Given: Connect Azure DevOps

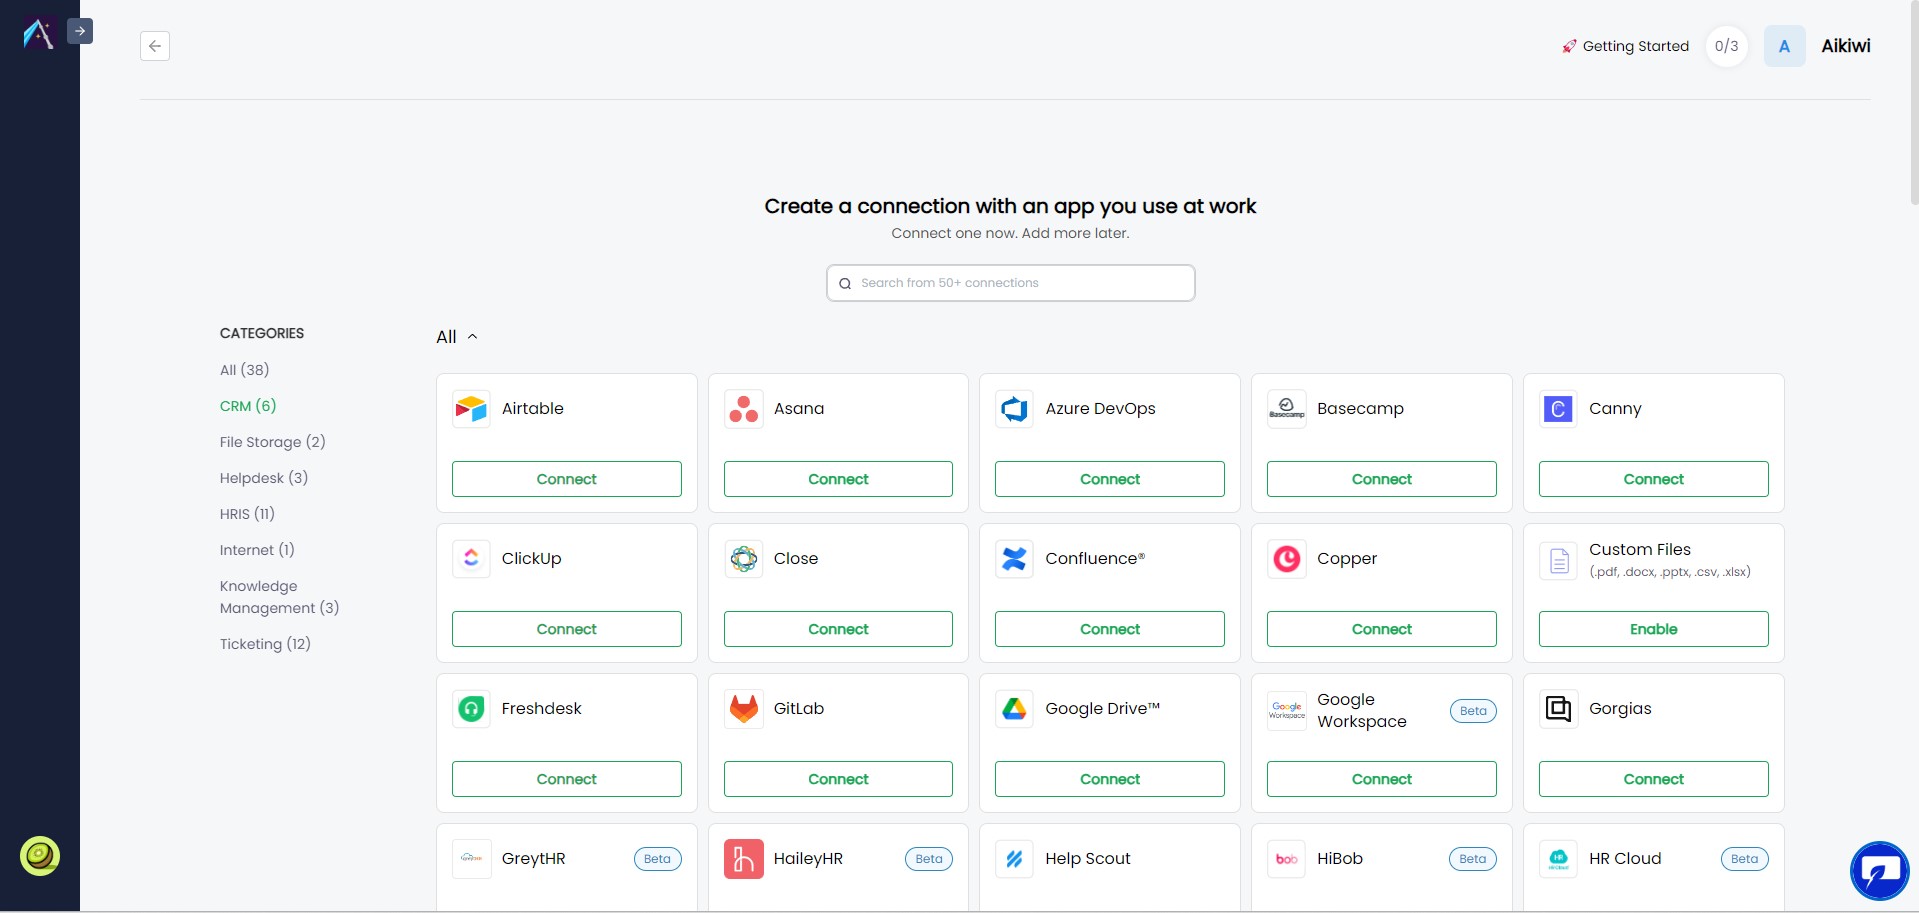Looking at the screenshot, I should tap(1110, 479).
